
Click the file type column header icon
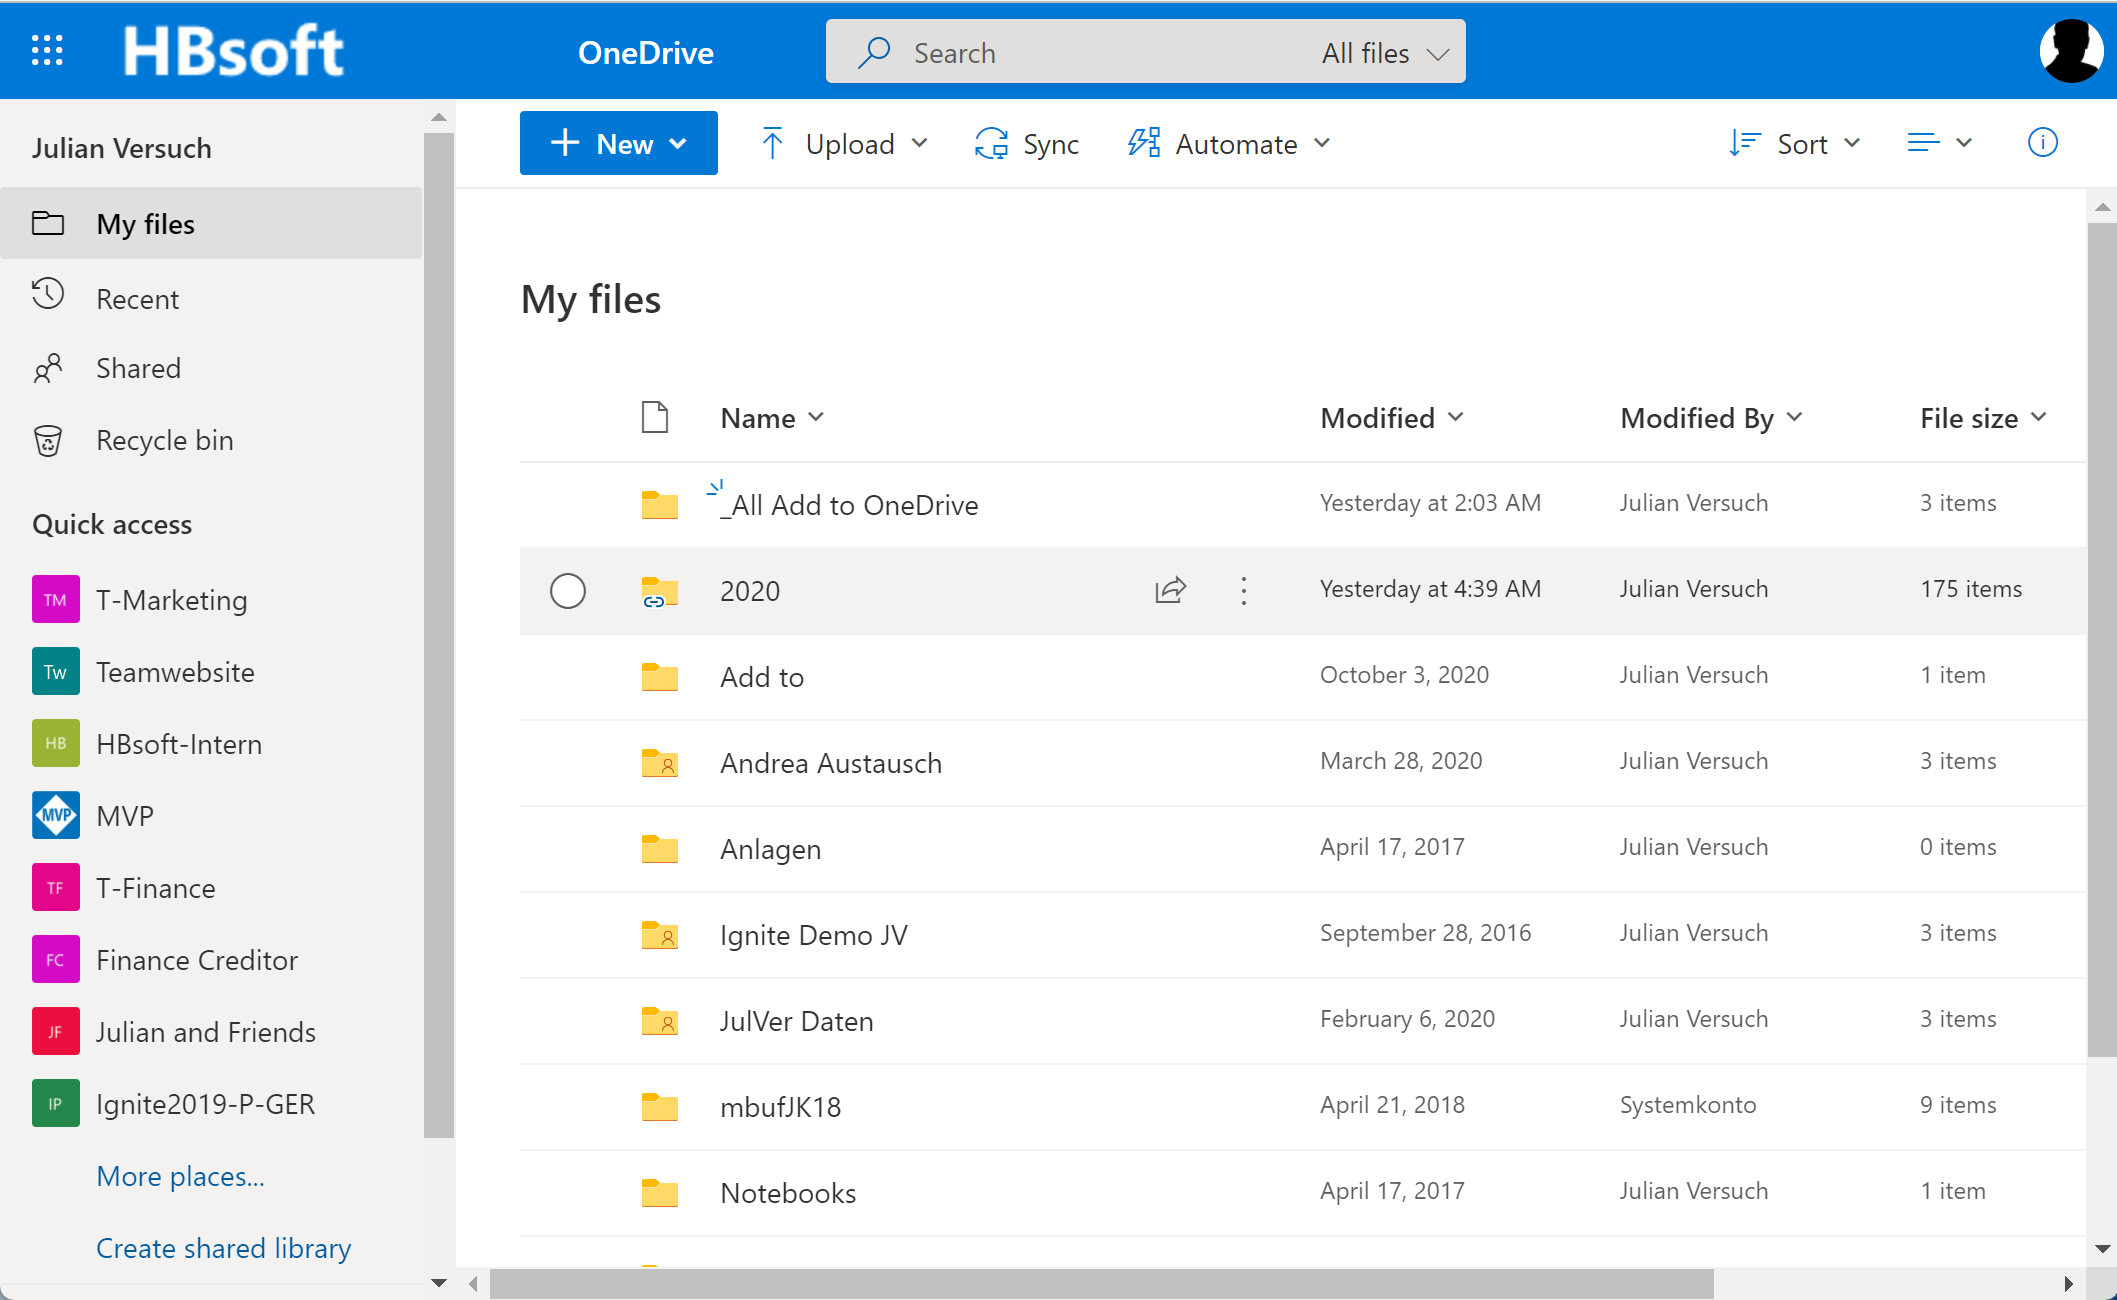[655, 417]
